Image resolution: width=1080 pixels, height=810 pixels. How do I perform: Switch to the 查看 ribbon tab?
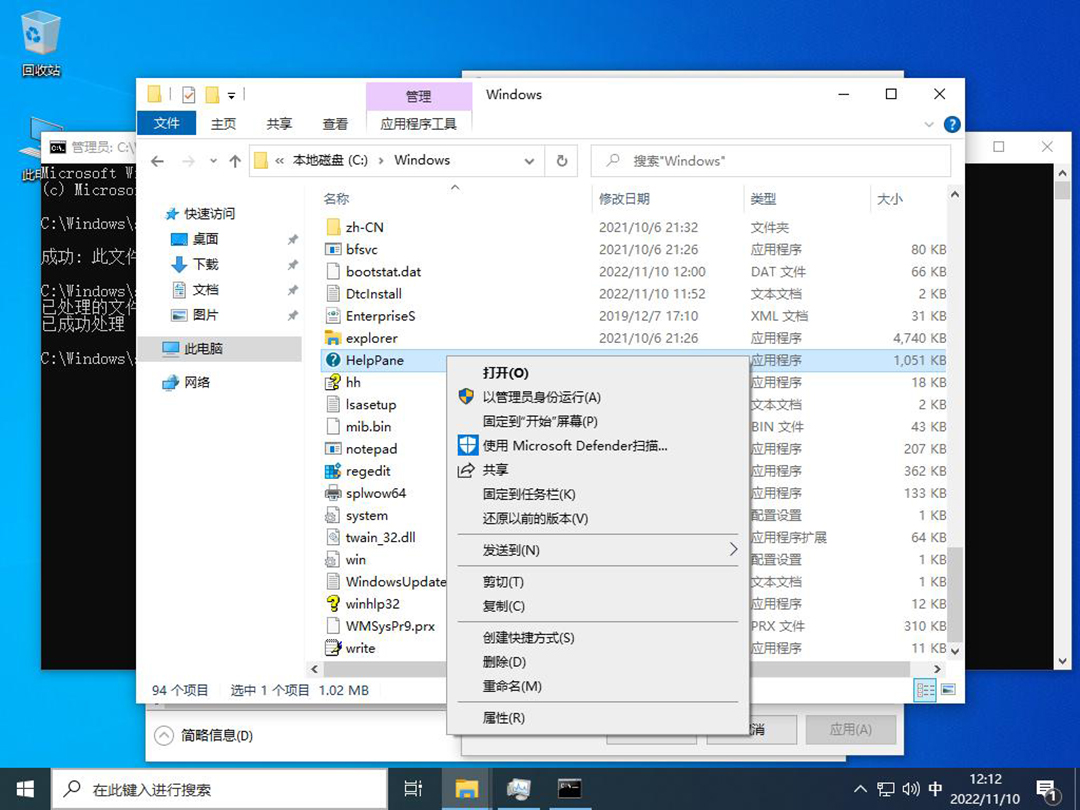[x=335, y=124]
